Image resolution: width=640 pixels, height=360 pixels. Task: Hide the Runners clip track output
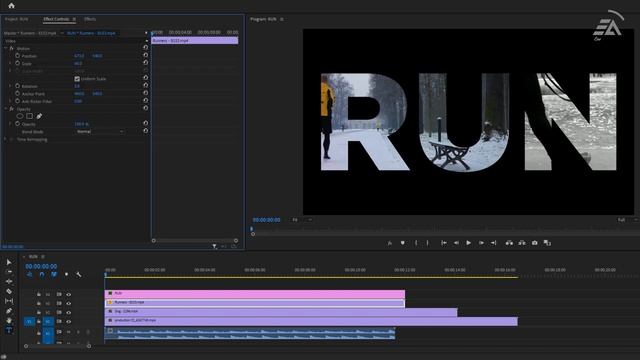[69, 303]
